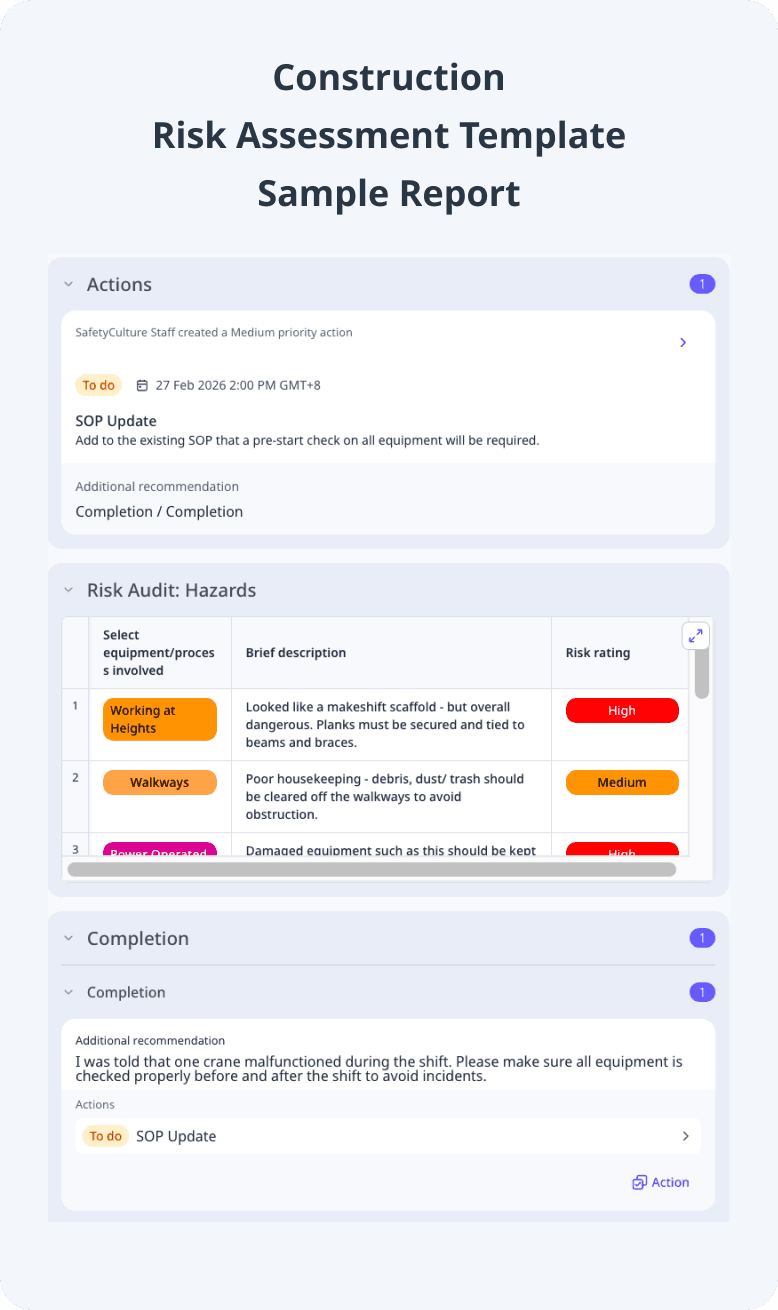Click the badge on the nested Completion section

(702, 992)
